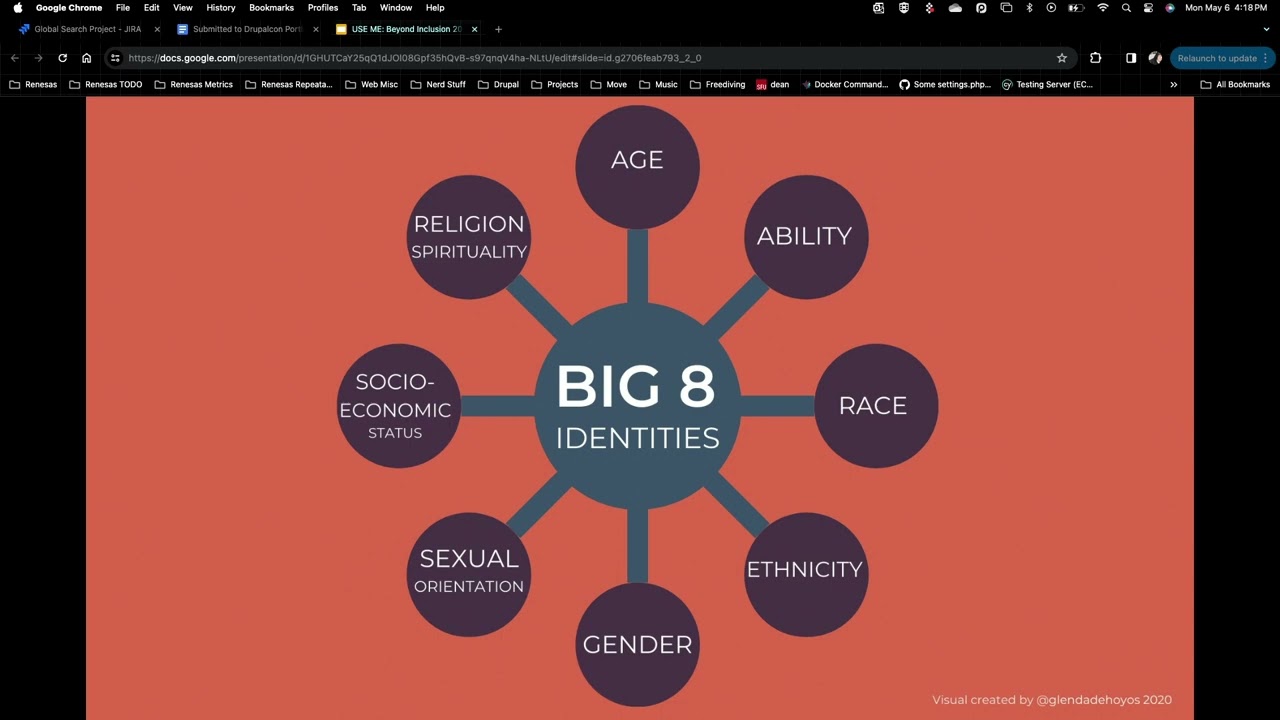Toggle the Chrome side panel icon
The width and height of the screenshot is (1280, 720).
coord(1131,58)
